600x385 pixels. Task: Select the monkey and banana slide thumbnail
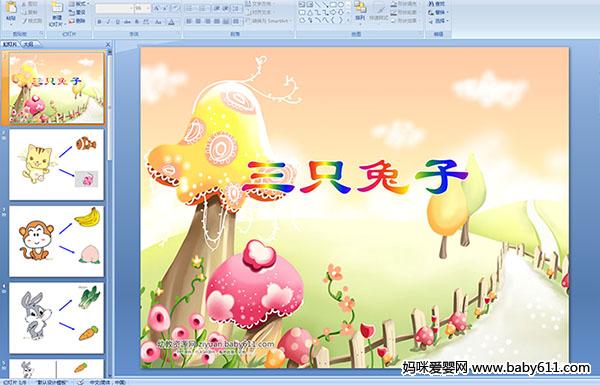(56, 241)
